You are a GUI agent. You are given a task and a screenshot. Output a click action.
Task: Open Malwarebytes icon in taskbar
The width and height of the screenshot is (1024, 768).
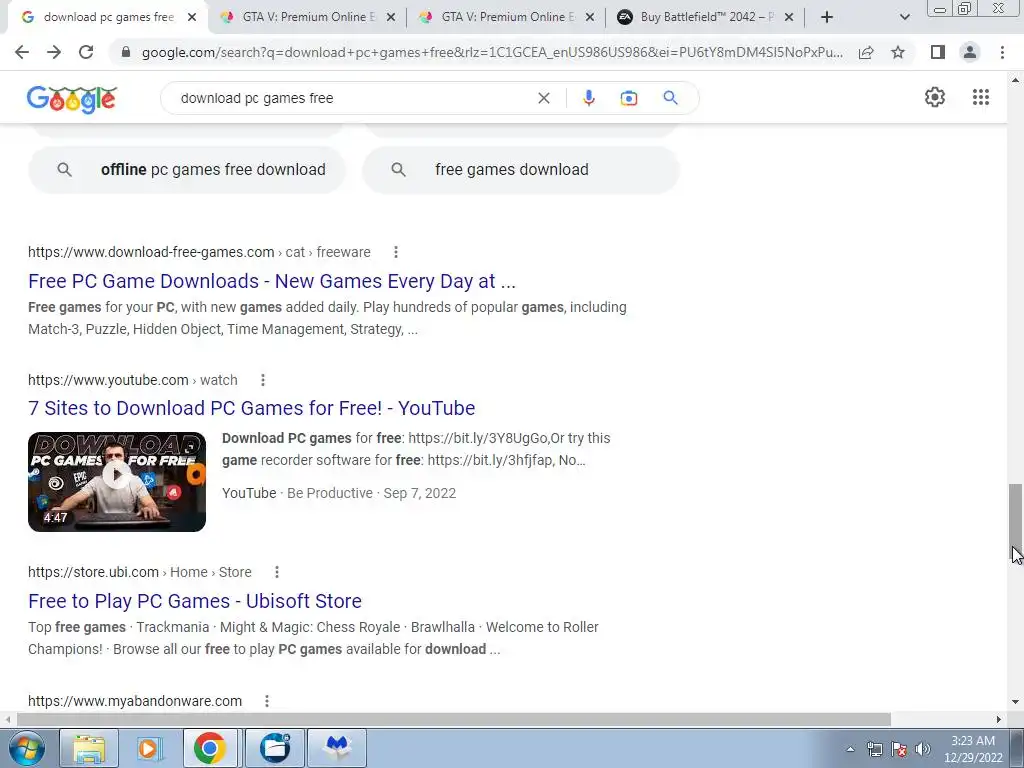click(x=338, y=748)
